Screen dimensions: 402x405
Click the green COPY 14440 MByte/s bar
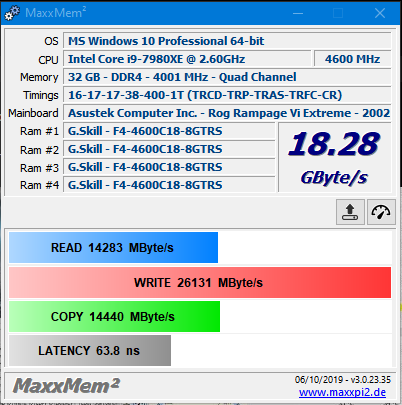tap(114, 316)
